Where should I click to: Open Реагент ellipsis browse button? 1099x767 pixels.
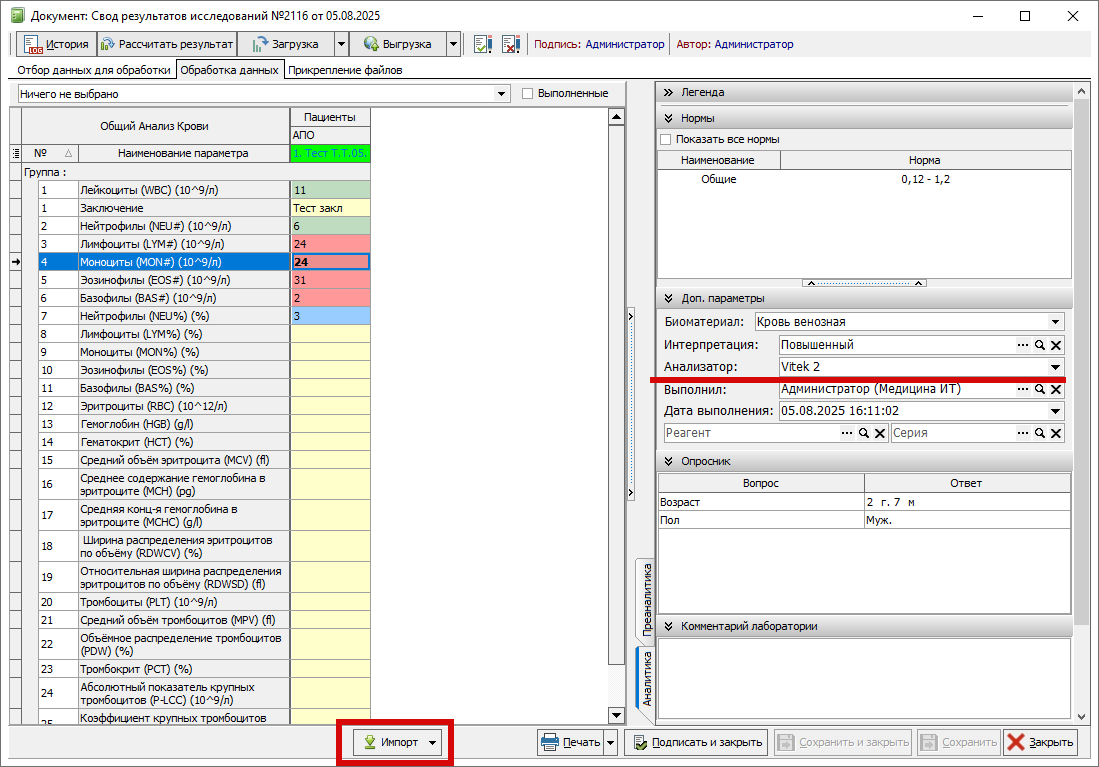coord(847,433)
